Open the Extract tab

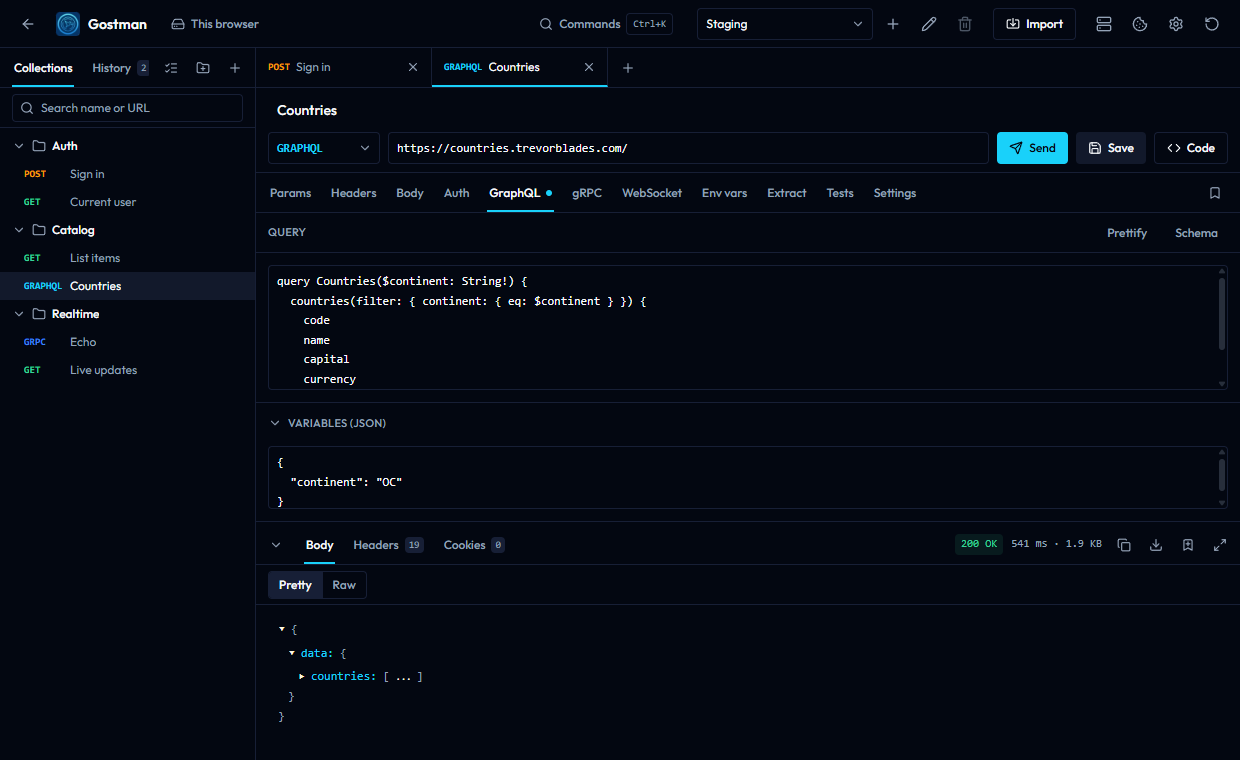[787, 193]
